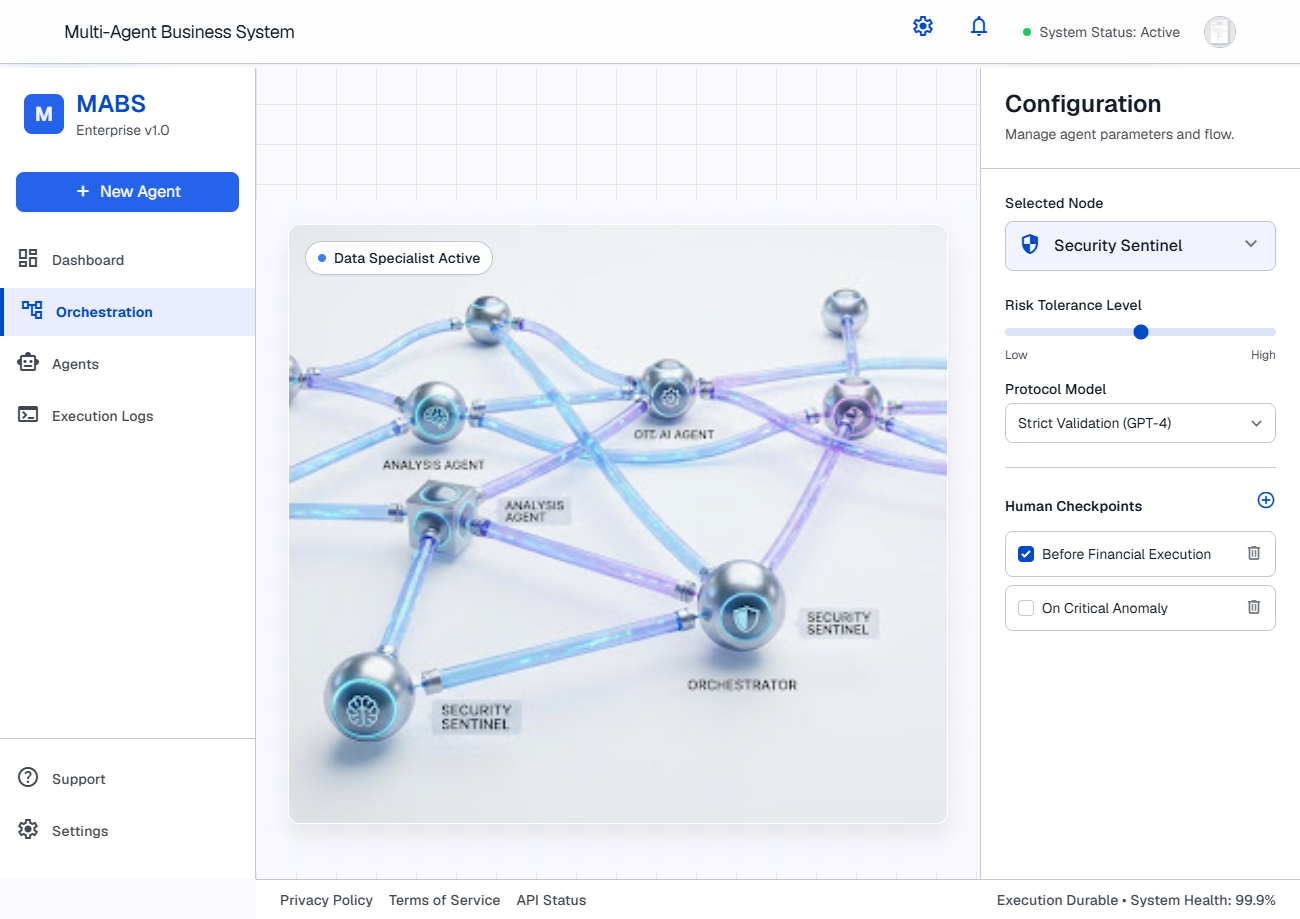View Execution Logs
The height and width of the screenshot is (919, 1300).
coord(127,416)
